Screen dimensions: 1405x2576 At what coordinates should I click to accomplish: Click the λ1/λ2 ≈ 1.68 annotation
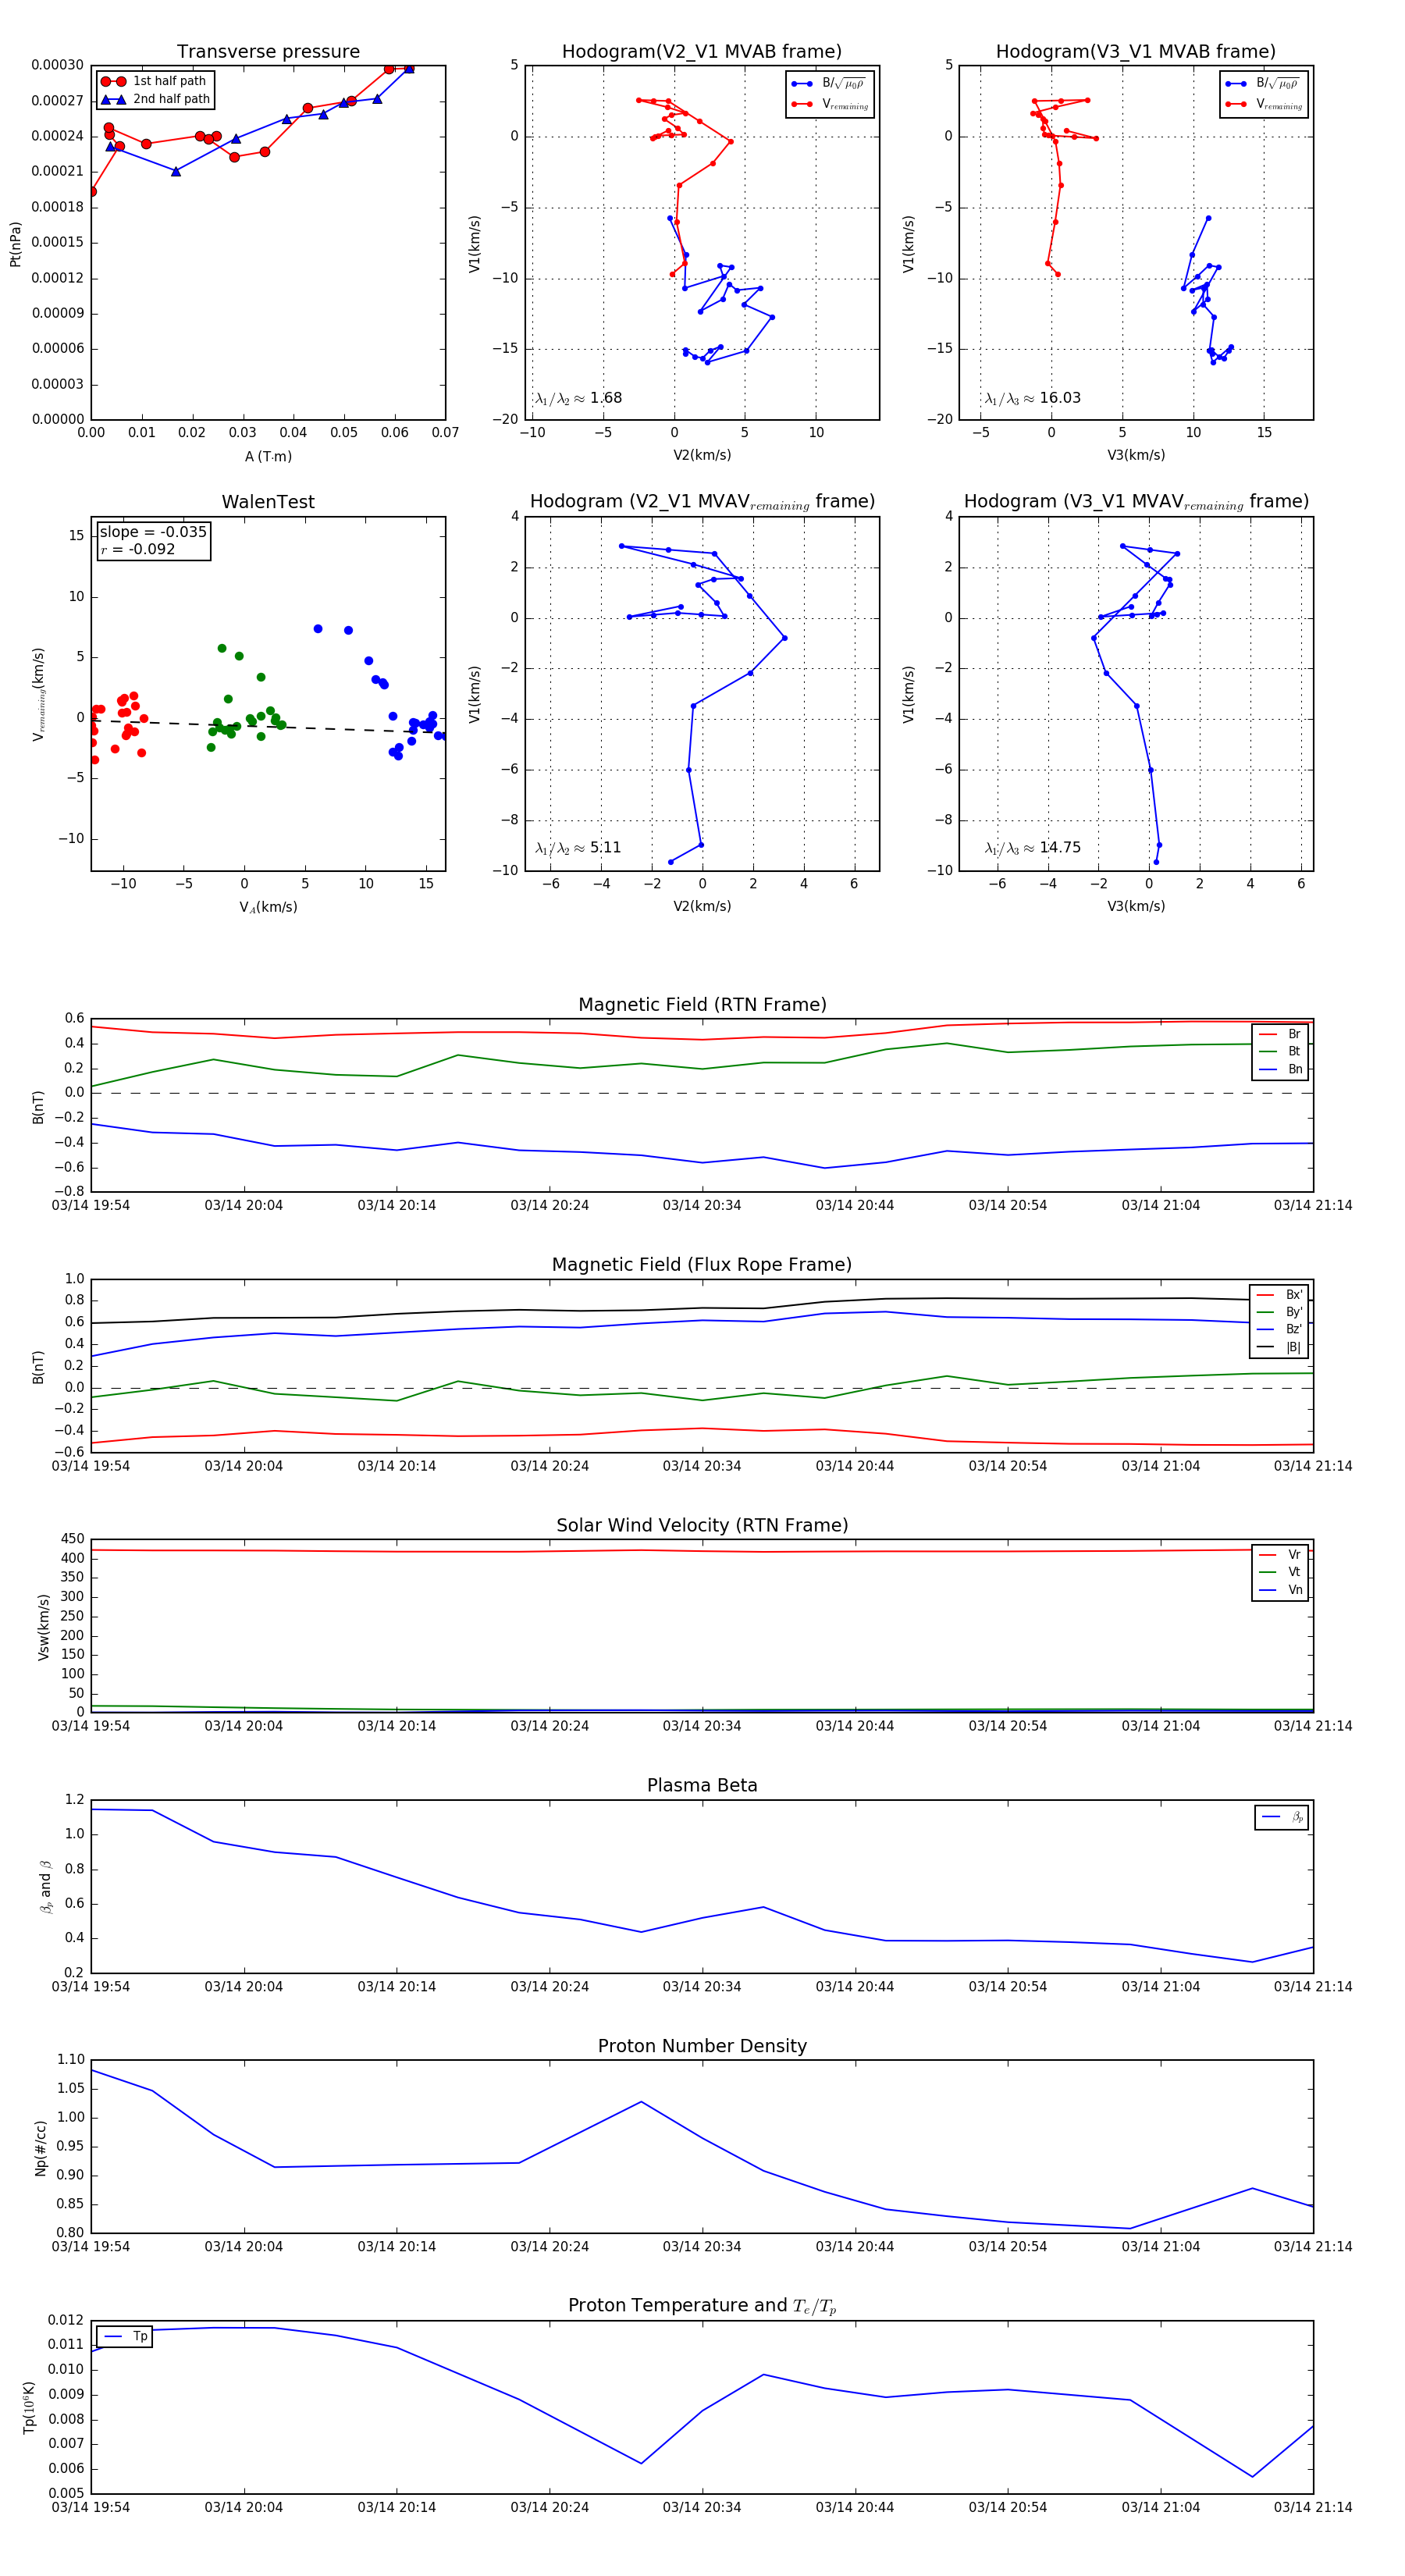(579, 398)
